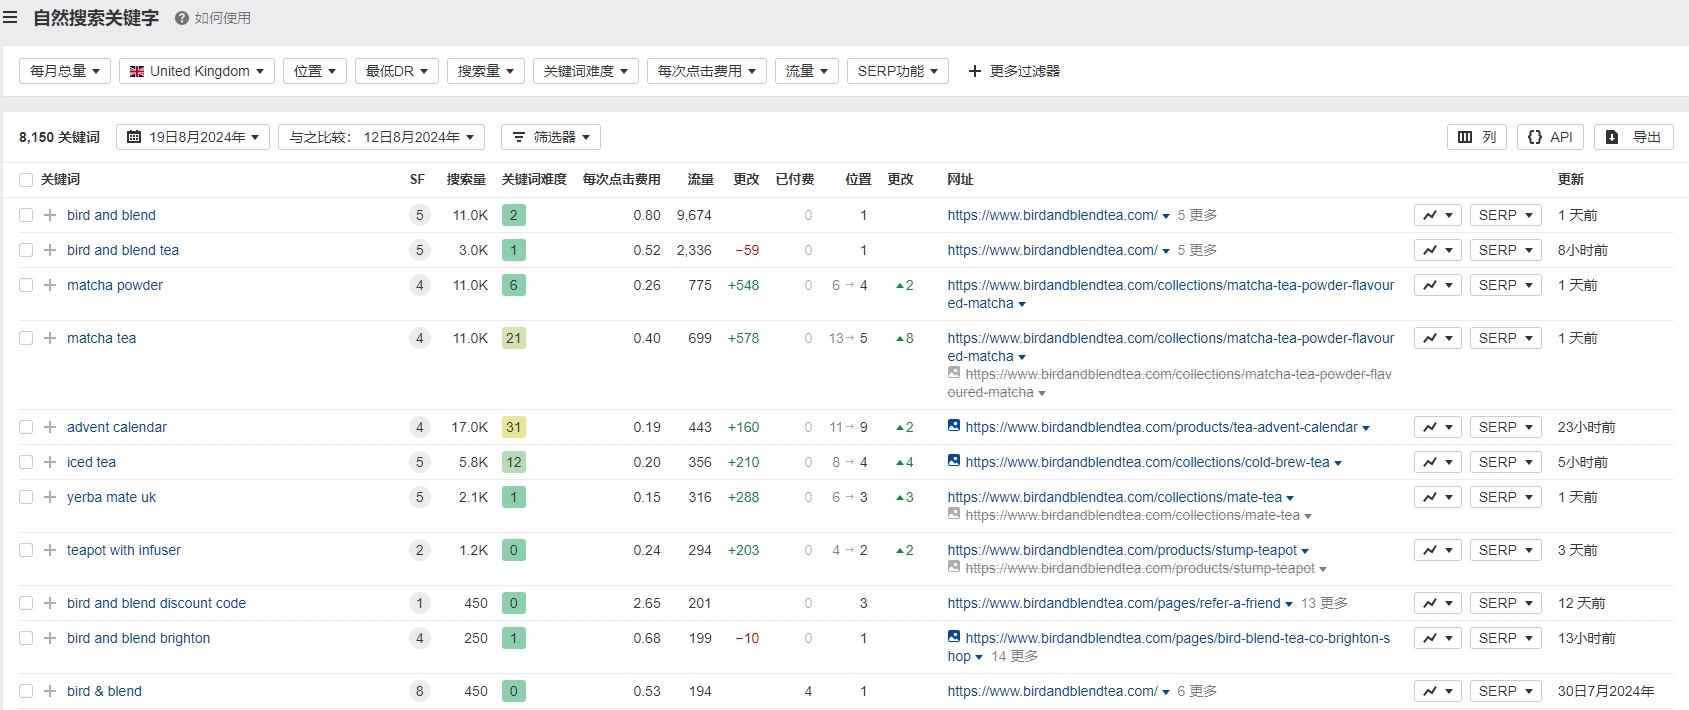This screenshot has height=710, width=1689.
Task: Open trend chart icon for 'iced tea'
Action: tap(1438, 462)
